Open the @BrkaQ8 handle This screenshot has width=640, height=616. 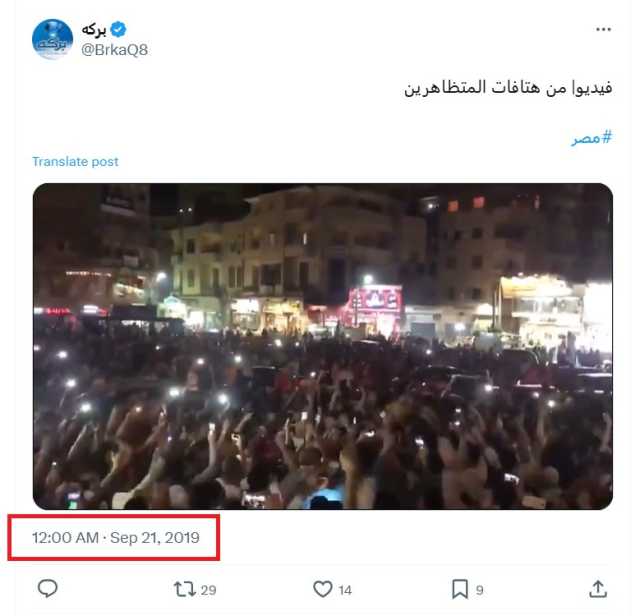[115, 50]
